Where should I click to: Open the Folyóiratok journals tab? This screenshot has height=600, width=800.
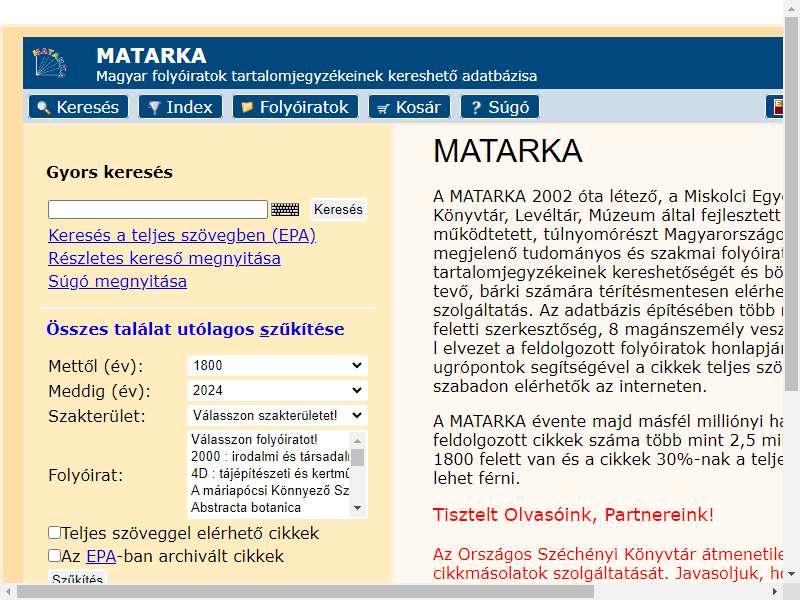pos(295,107)
